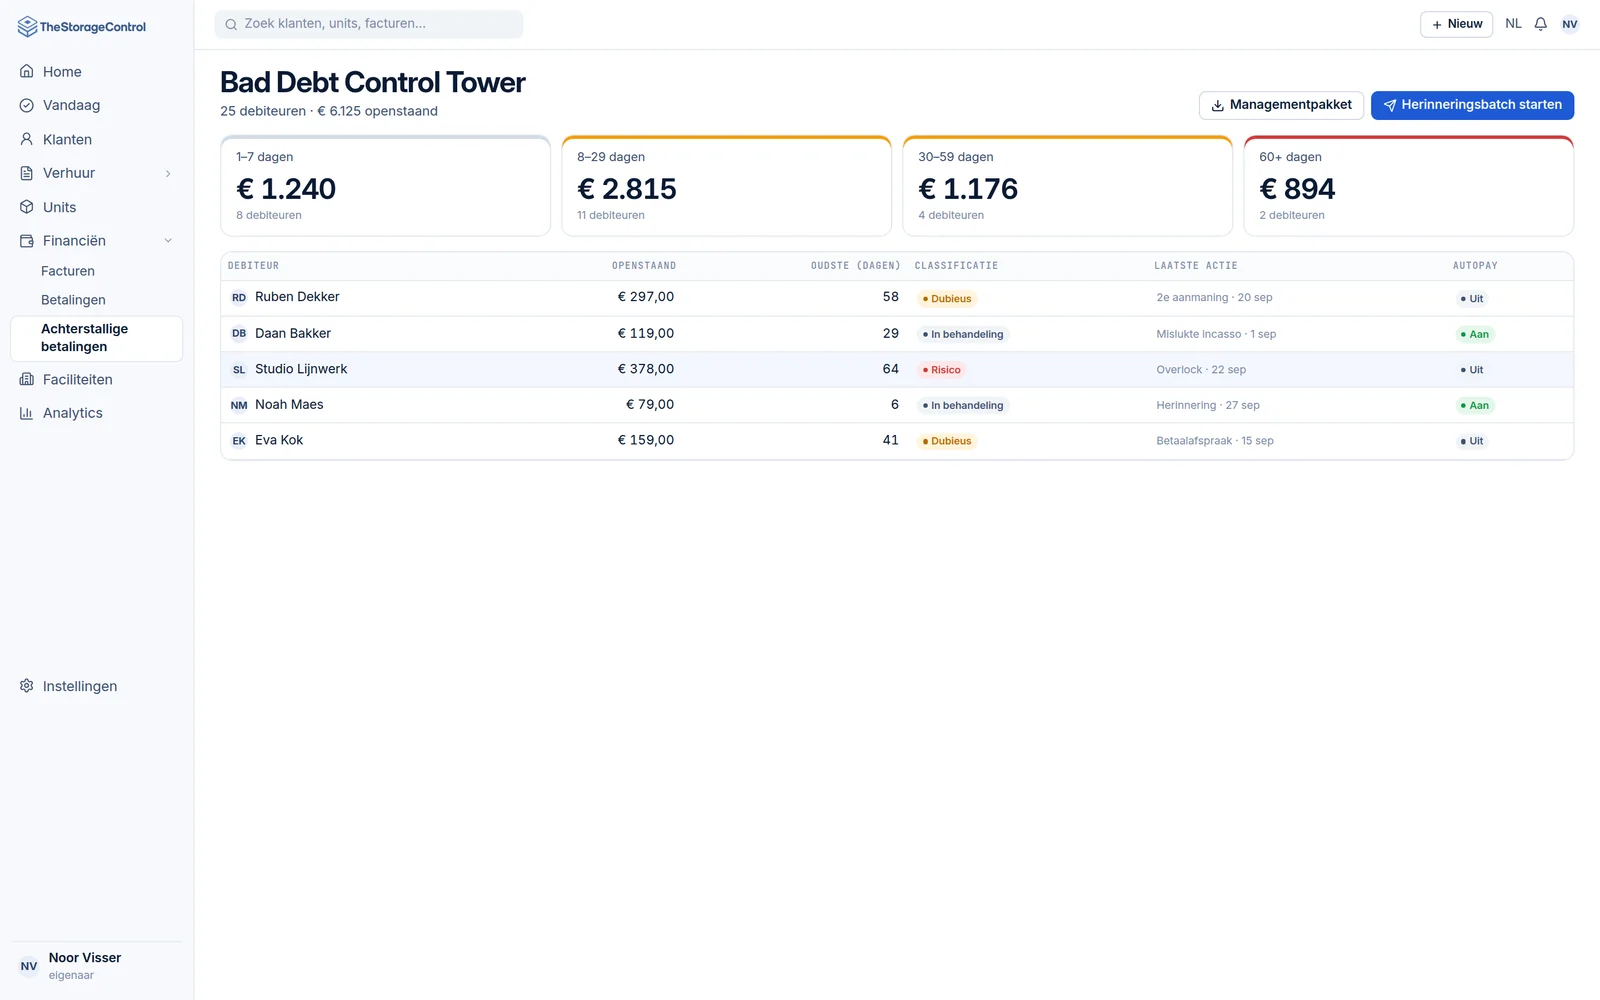
Task: Click the SL avatar of Studio Lijnwerk
Action: (x=239, y=370)
